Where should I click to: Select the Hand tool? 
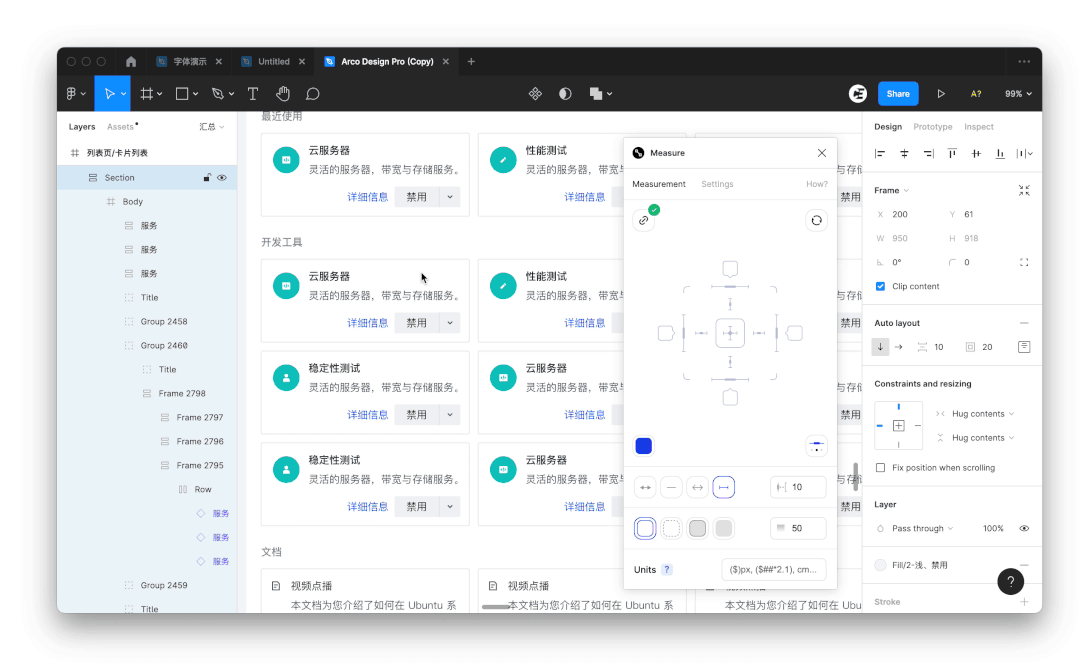tap(283, 93)
